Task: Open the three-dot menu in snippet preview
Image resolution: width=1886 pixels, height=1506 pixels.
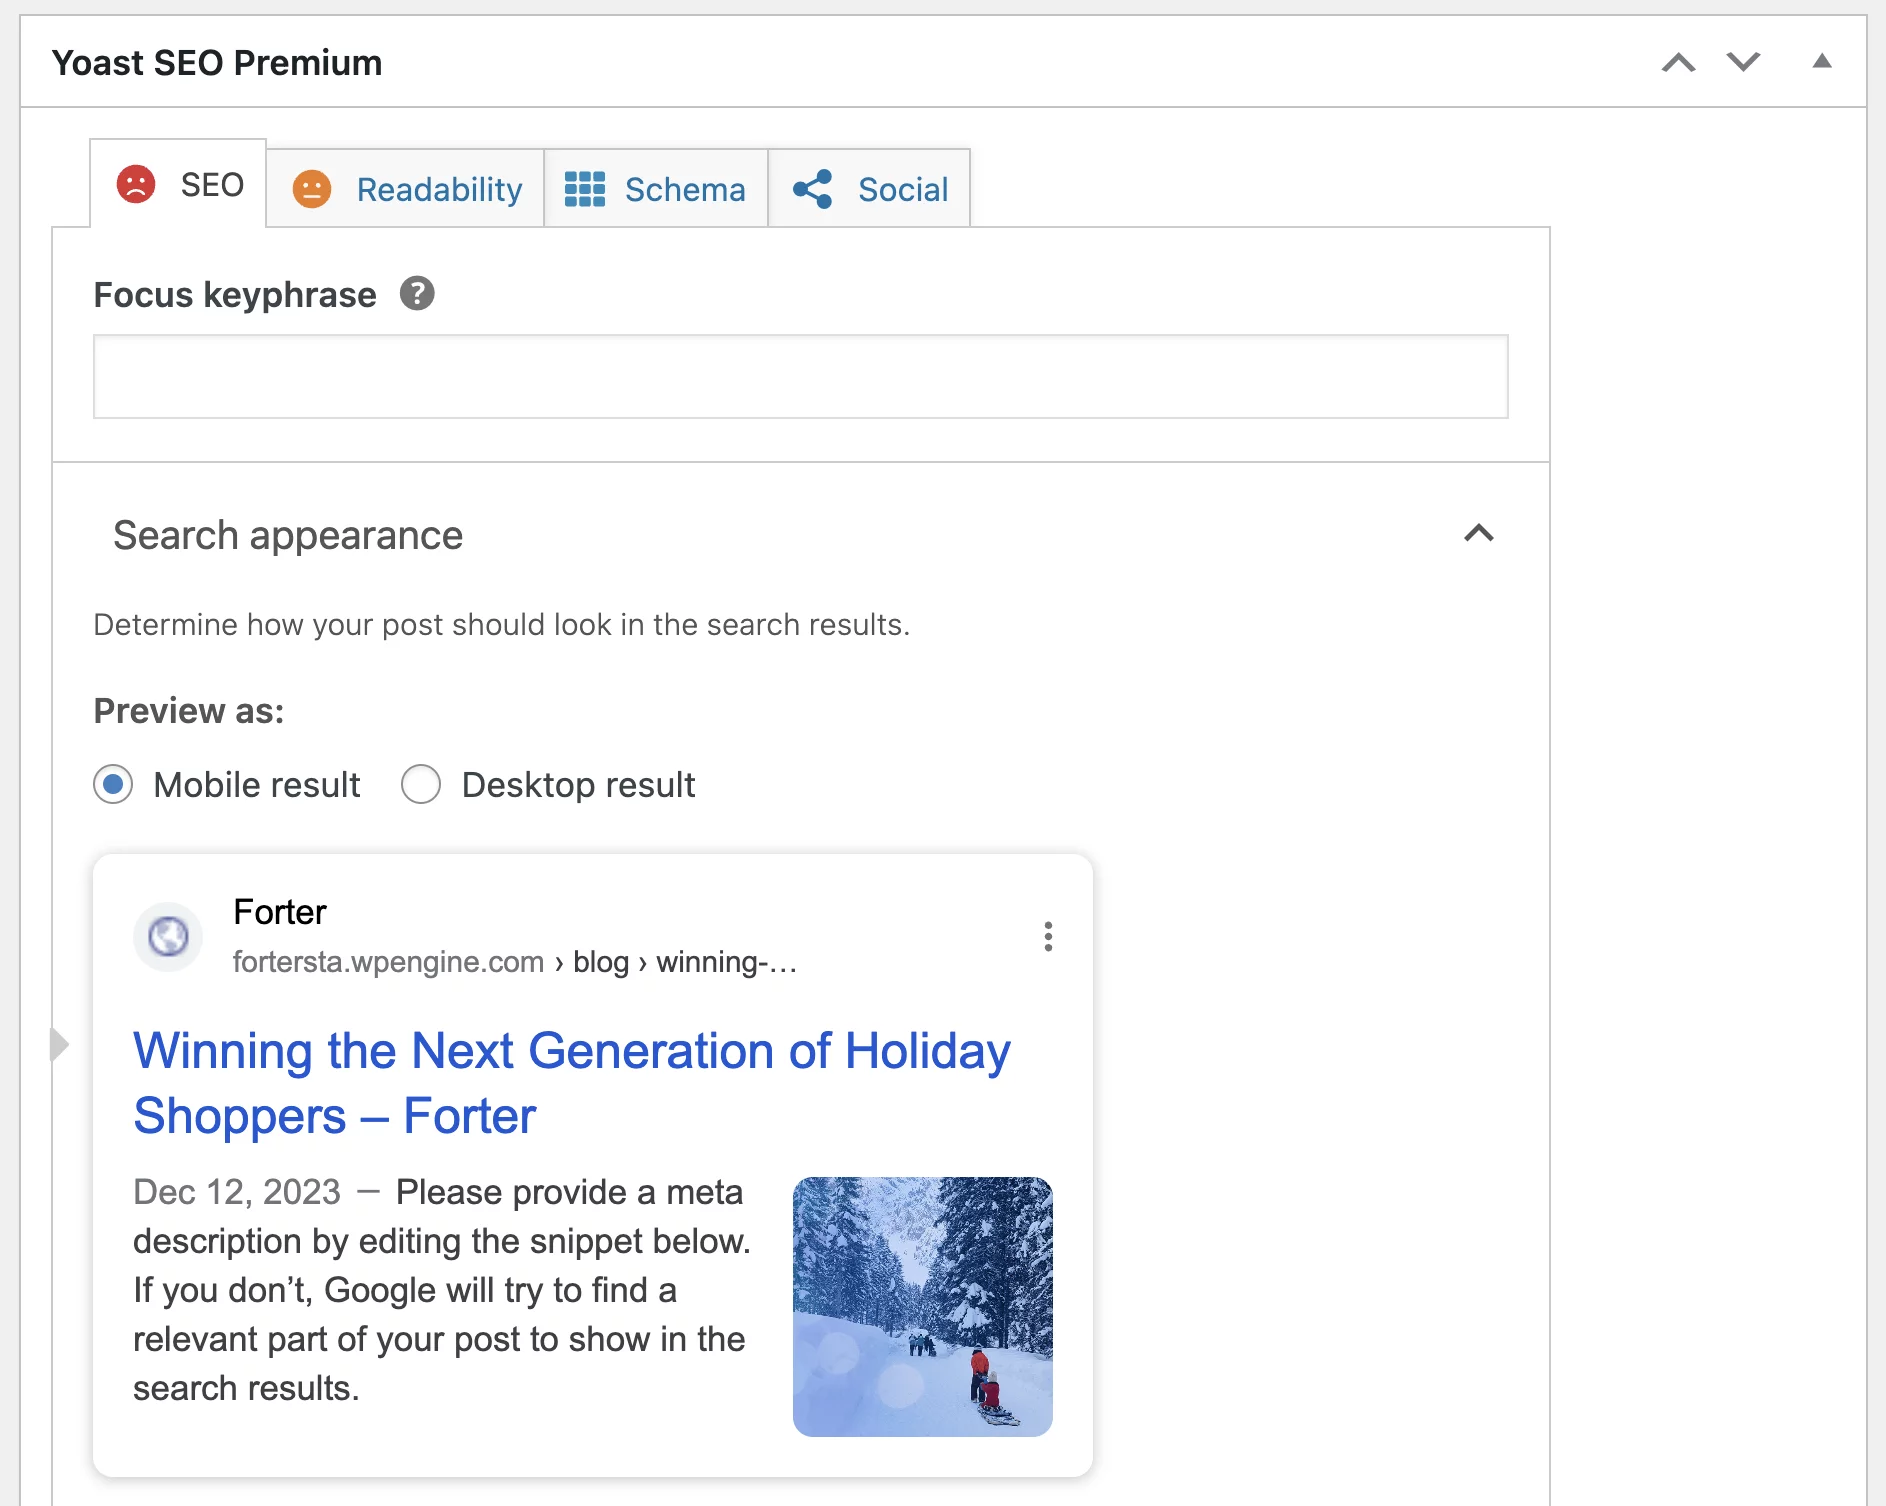Action: click(1048, 937)
